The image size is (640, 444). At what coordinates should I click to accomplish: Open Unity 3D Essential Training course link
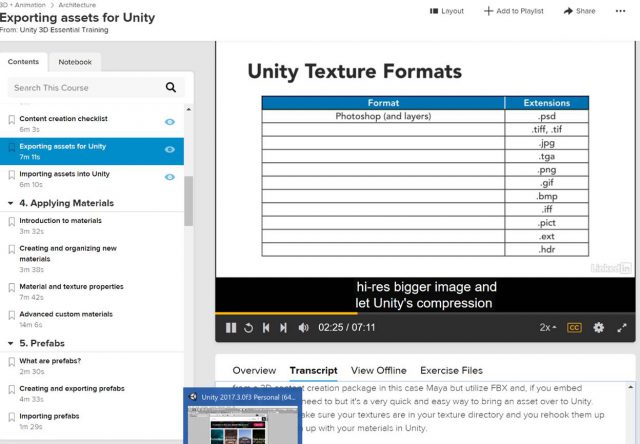coord(64,30)
